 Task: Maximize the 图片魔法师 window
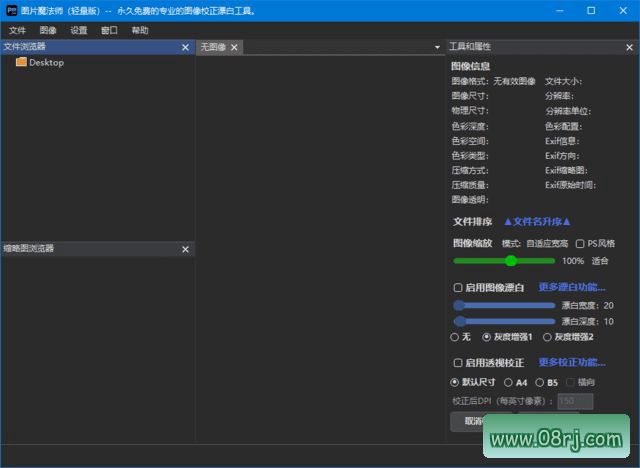(x=591, y=11)
